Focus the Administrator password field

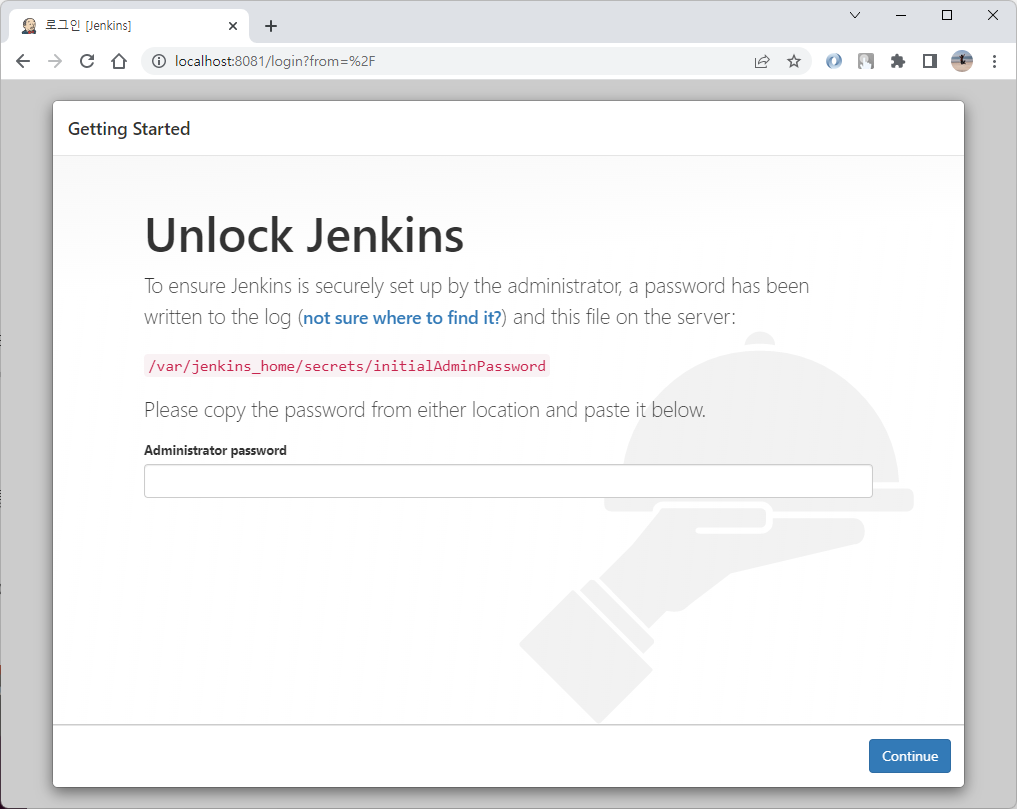(508, 481)
